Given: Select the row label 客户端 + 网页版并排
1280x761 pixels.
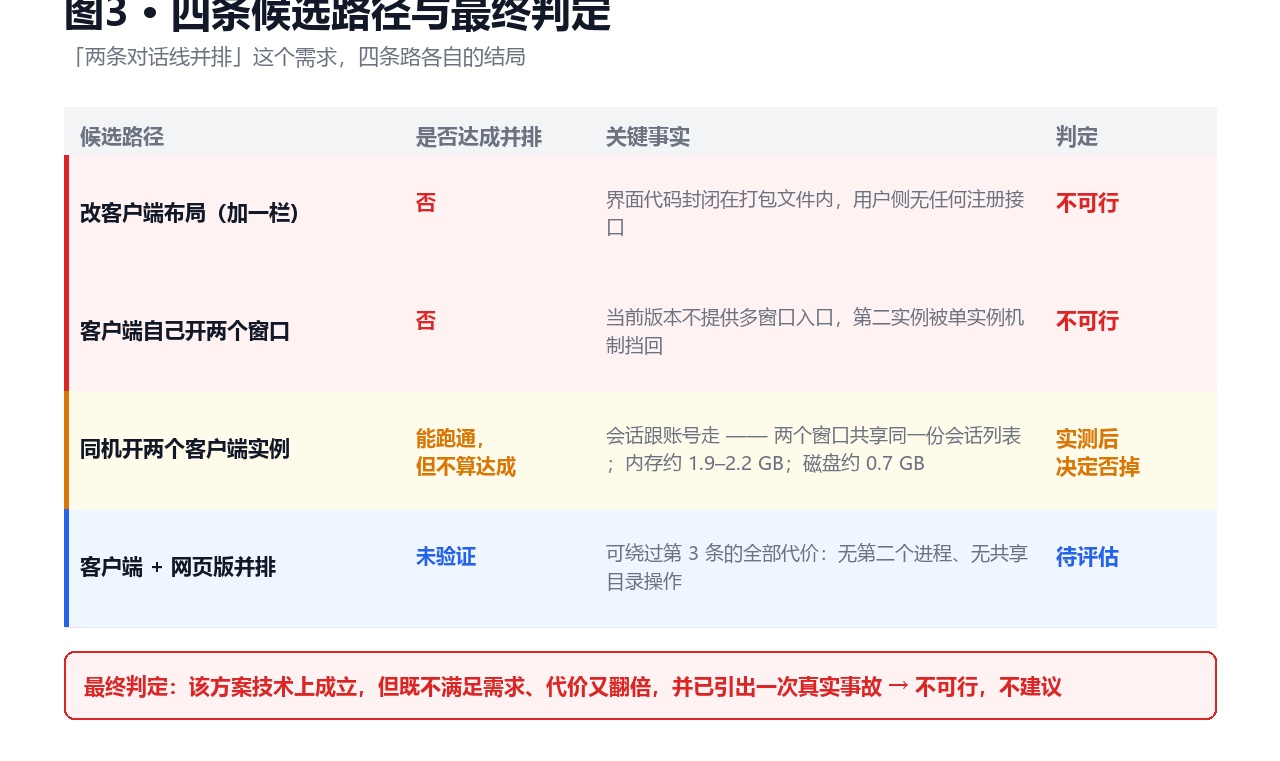Looking at the screenshot, I should 178,567.
